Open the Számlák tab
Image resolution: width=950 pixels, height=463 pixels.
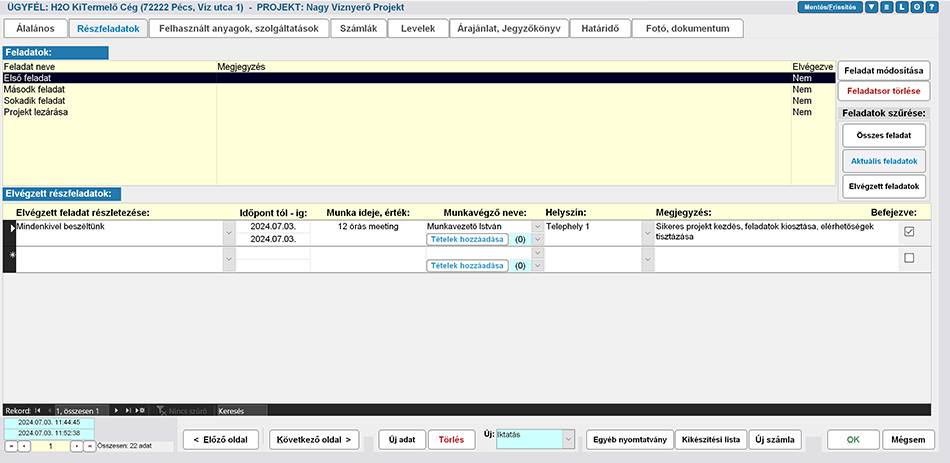357,28
